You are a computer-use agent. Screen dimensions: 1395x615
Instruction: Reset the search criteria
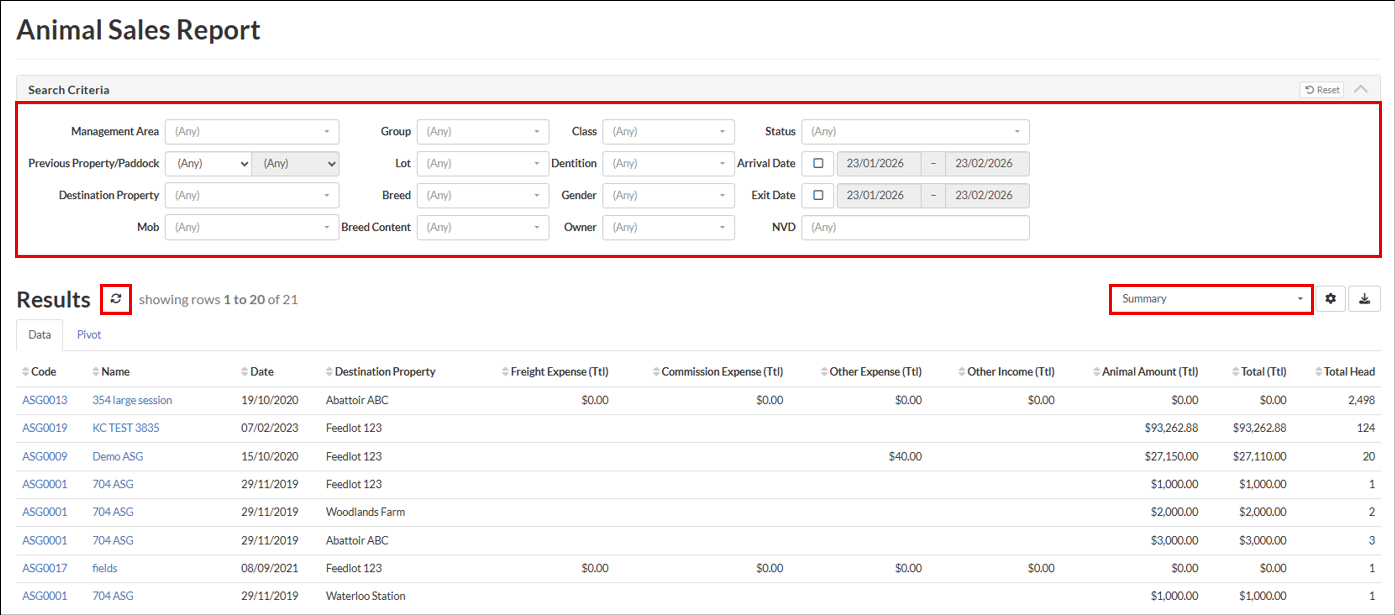coord(1321,89)
